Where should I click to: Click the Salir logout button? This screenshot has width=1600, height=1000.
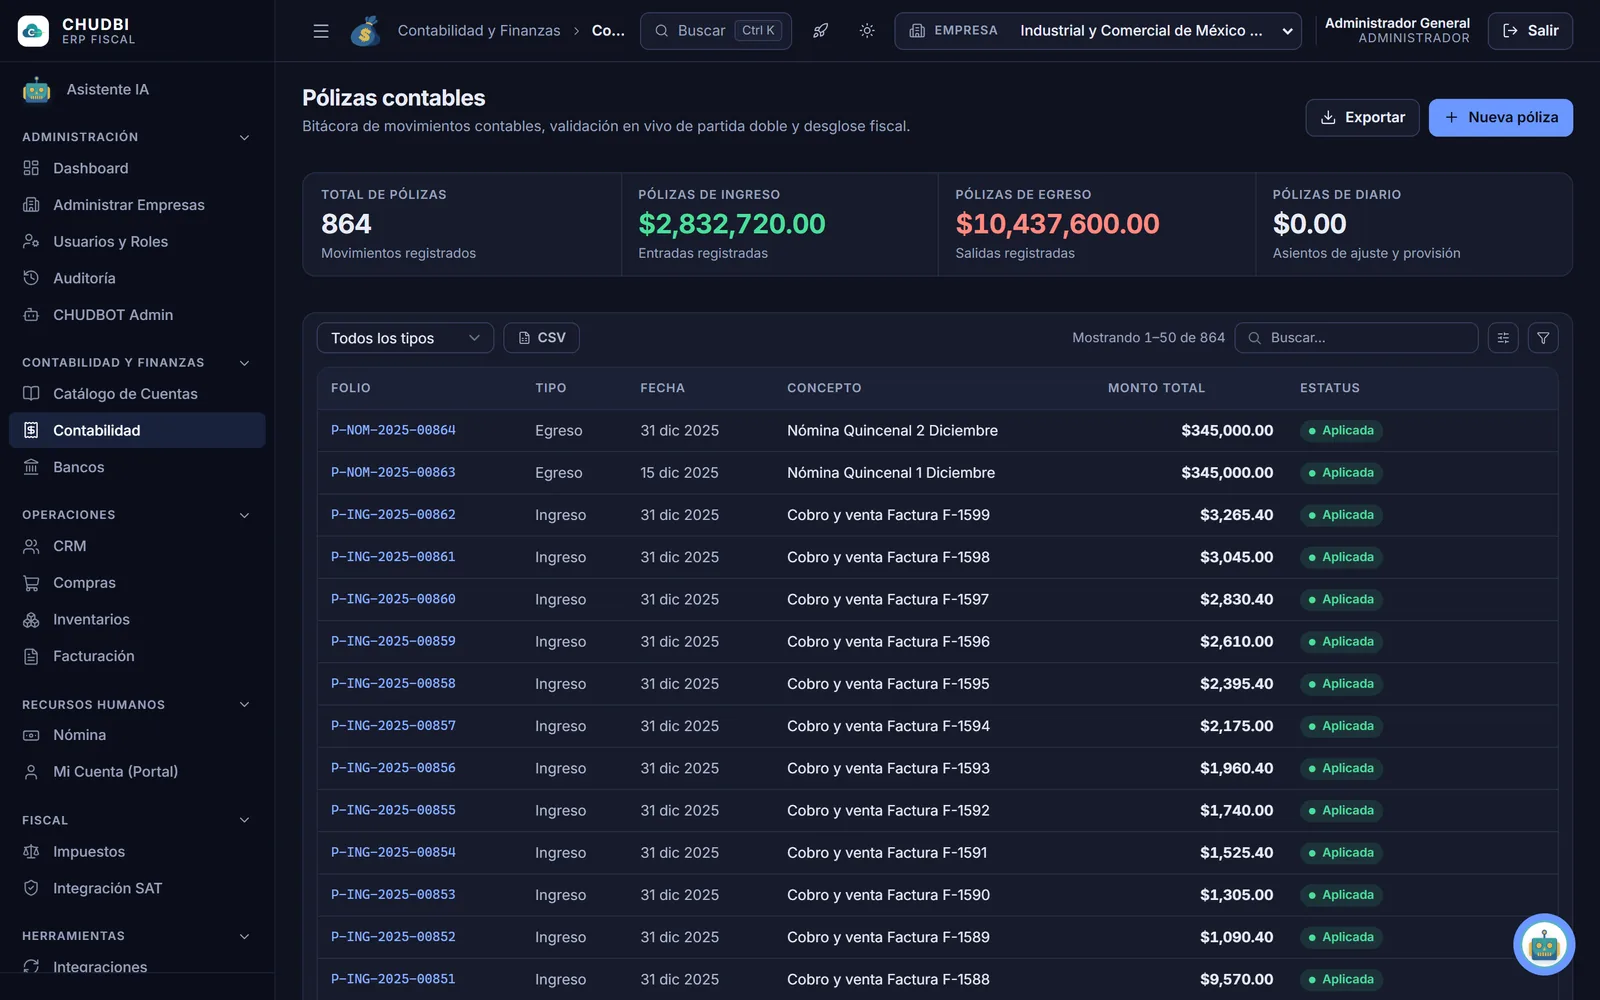pyautogui.click(x=1530, y=31)
